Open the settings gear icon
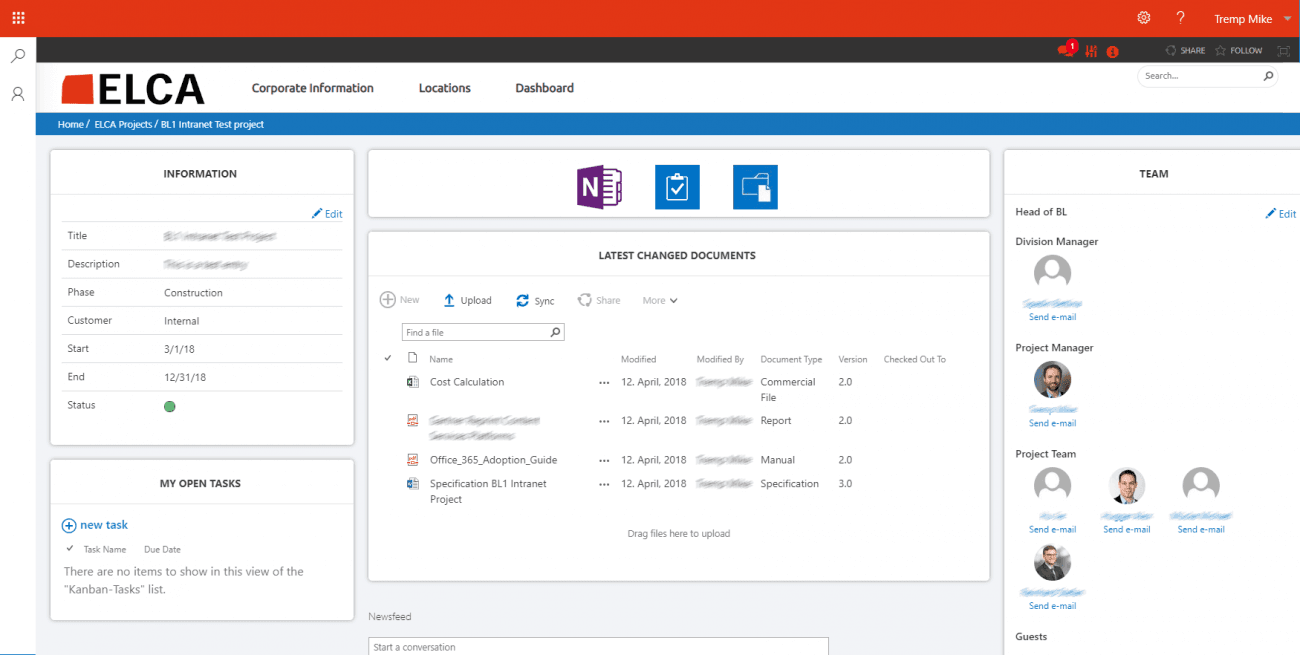 [x=1144, y=18]
